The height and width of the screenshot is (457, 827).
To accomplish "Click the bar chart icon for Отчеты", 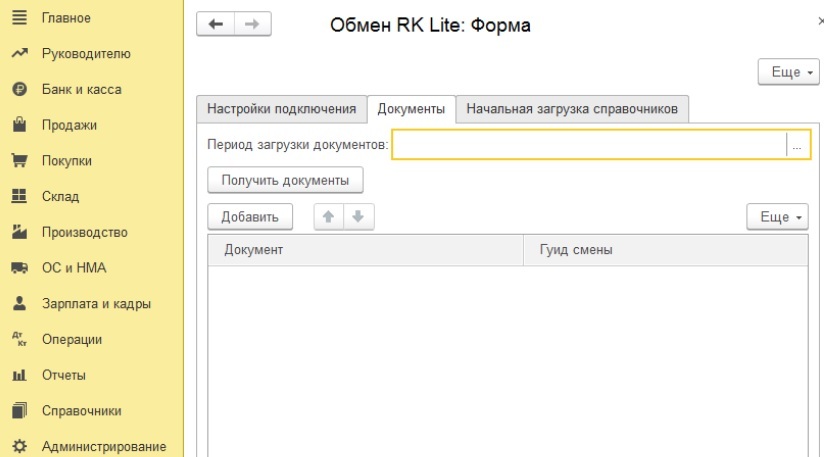I will [20, 375].
